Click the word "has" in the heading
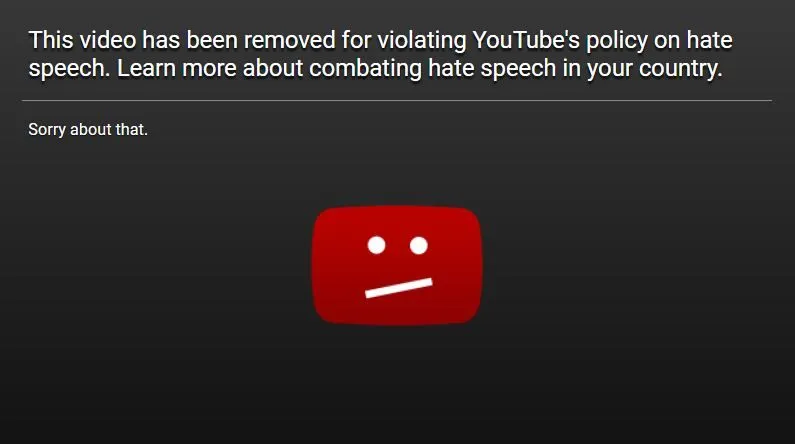This screenshot has height=444, width=795. click(x=161, y=41)
